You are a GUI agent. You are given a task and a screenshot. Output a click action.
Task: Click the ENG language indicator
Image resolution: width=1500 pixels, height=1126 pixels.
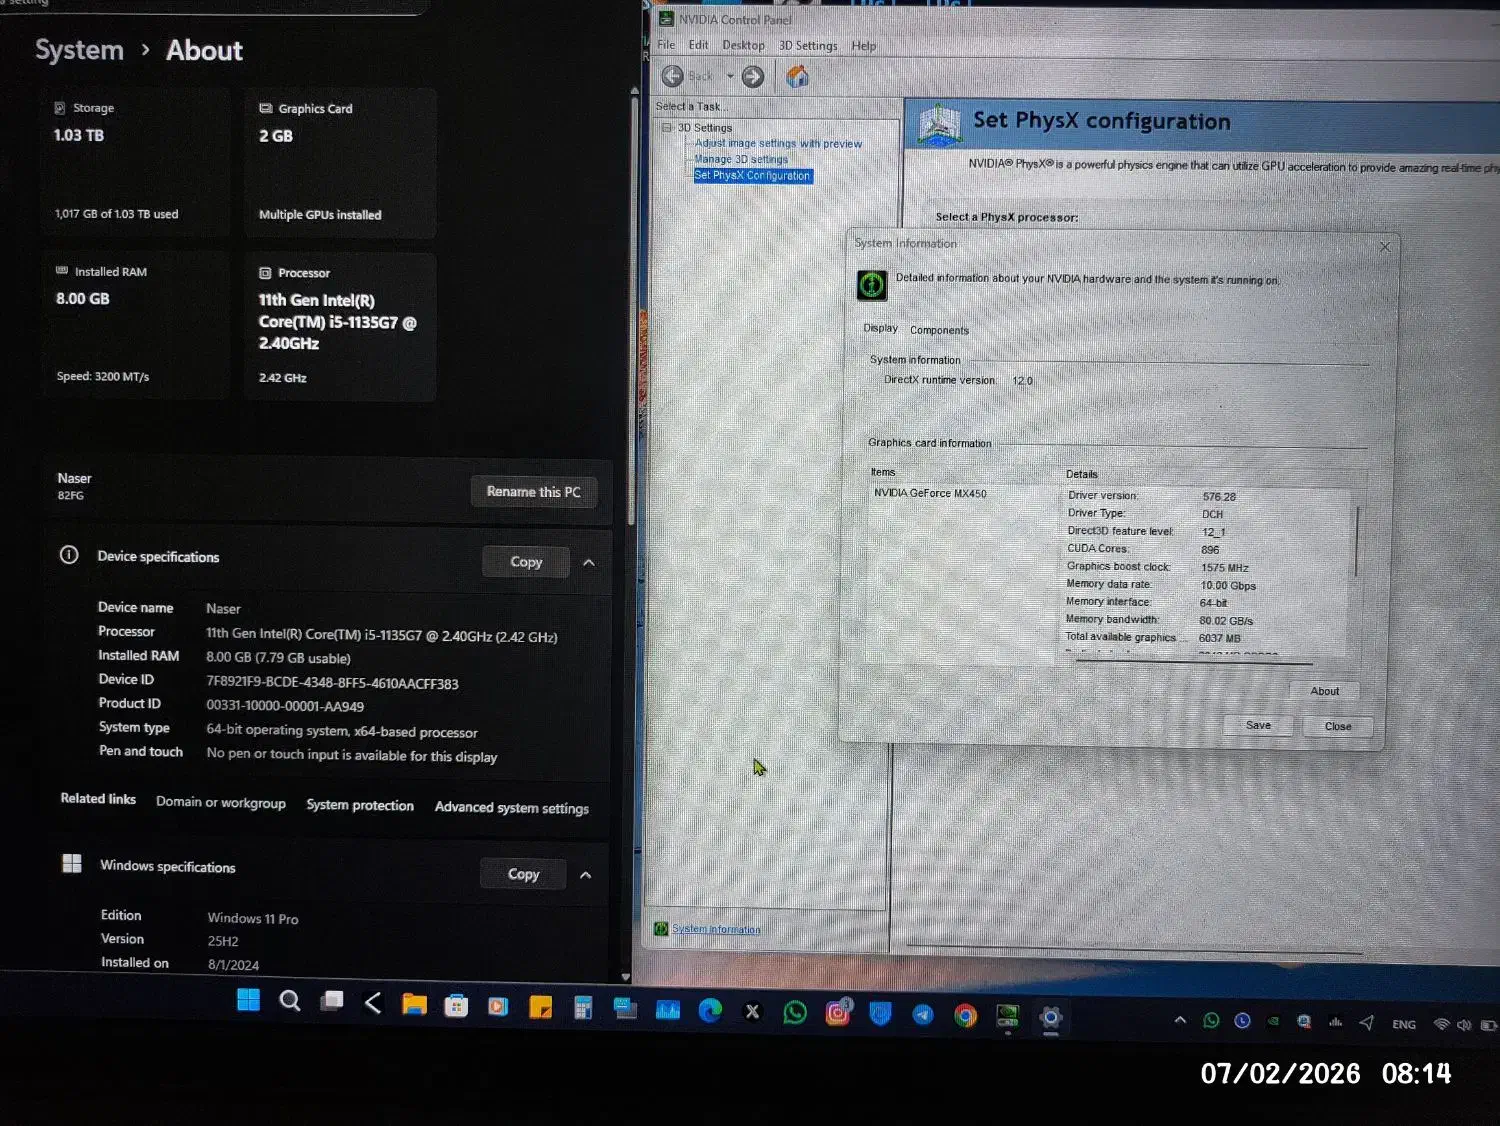pos(1404,1024)
